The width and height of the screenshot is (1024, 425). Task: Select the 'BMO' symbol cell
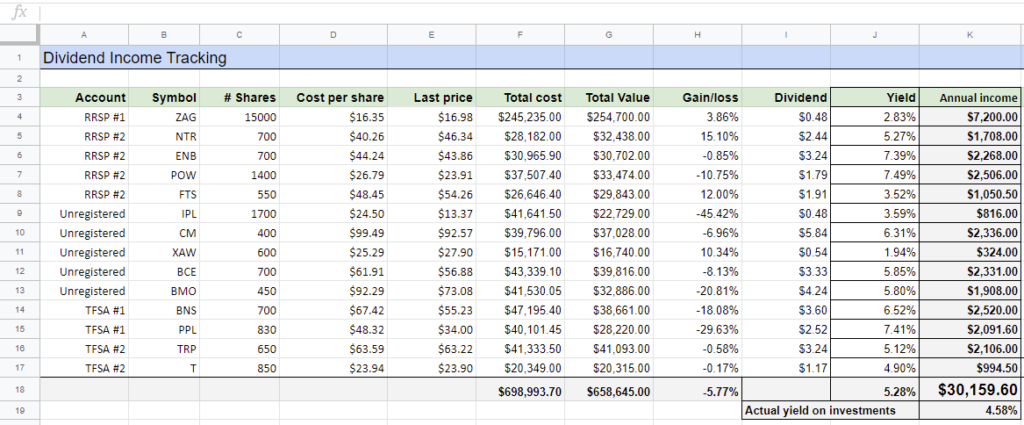click(164, 291)
